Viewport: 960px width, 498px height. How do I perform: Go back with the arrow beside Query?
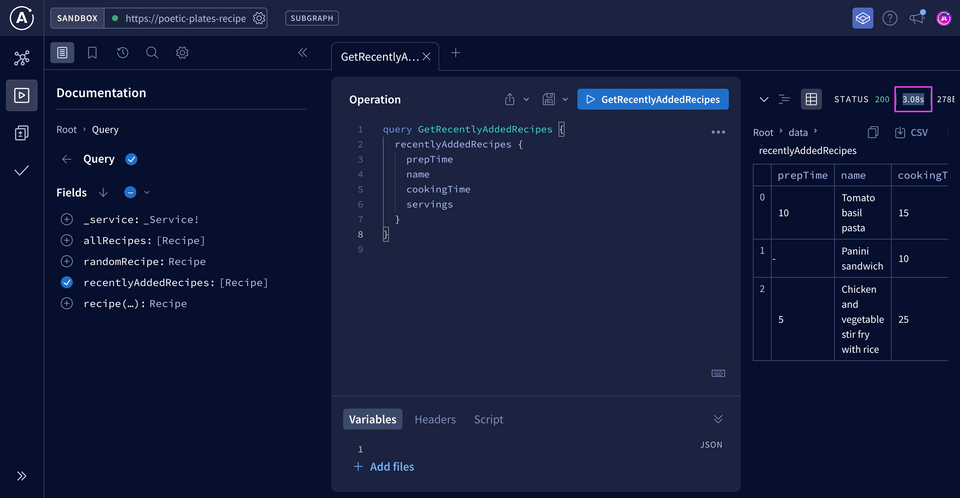pyautogui.click(x=67, y=159)
